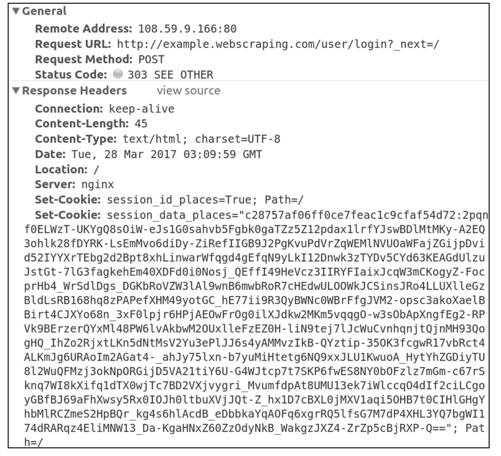Collapse the Response Headers section triangle
This screenshot has height=456, width=501.
coord(16,90)
